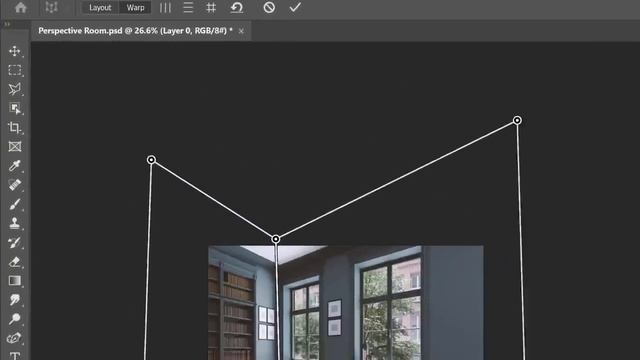This screenshot has width=640, height=360.
Task: Select the Frame tool
Action: [x=15, y=147]
